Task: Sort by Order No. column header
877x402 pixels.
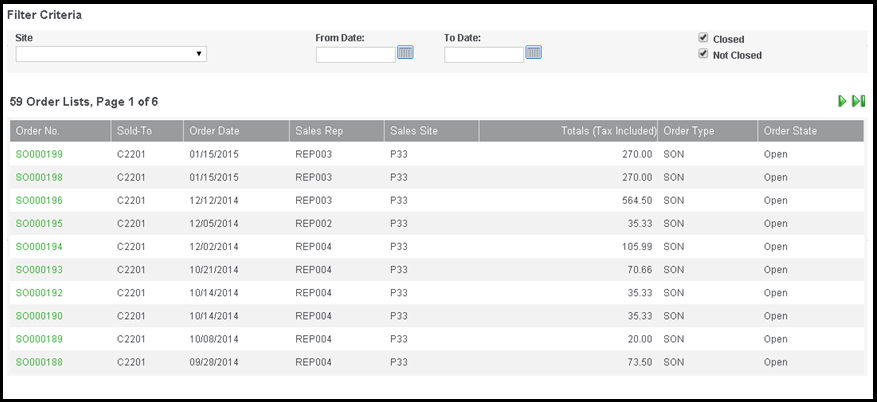Action: [x=38, y=131]
